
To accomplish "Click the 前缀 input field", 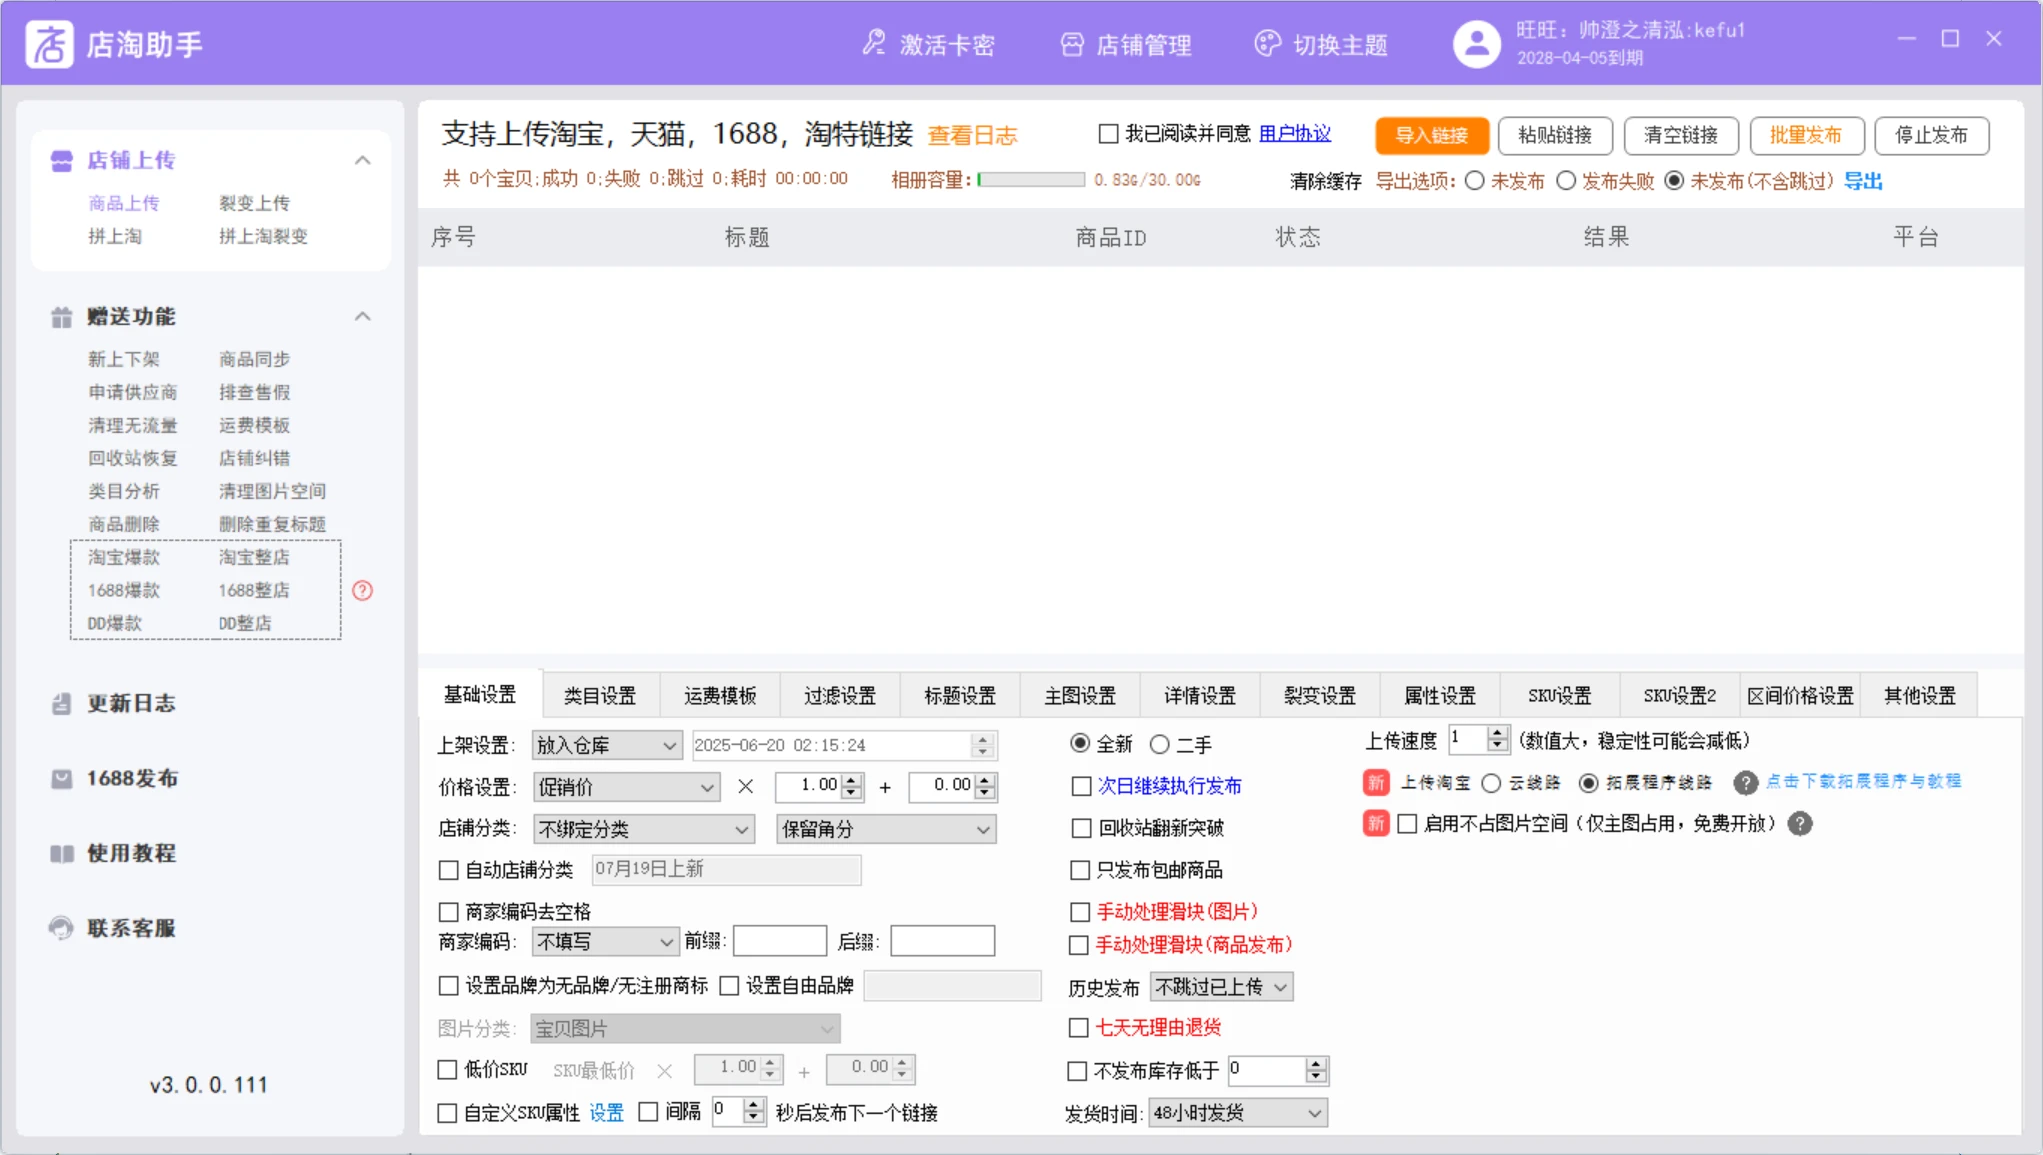I will tap(780, 941).
